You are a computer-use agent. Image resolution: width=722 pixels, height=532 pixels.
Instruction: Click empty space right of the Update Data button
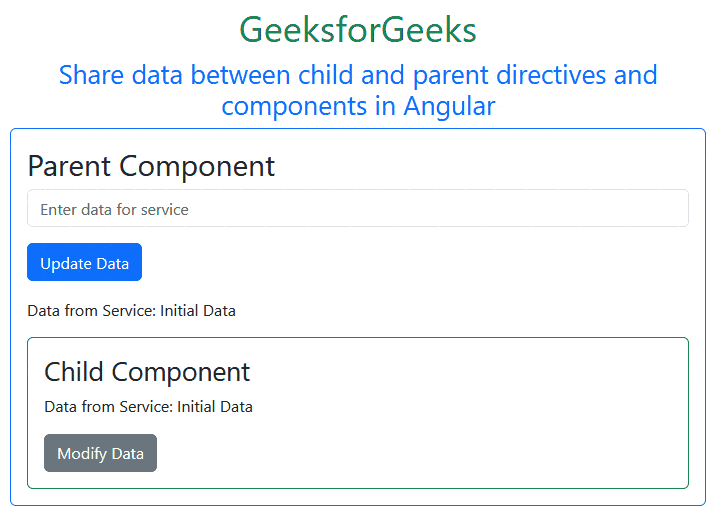(x=414, y=262)
